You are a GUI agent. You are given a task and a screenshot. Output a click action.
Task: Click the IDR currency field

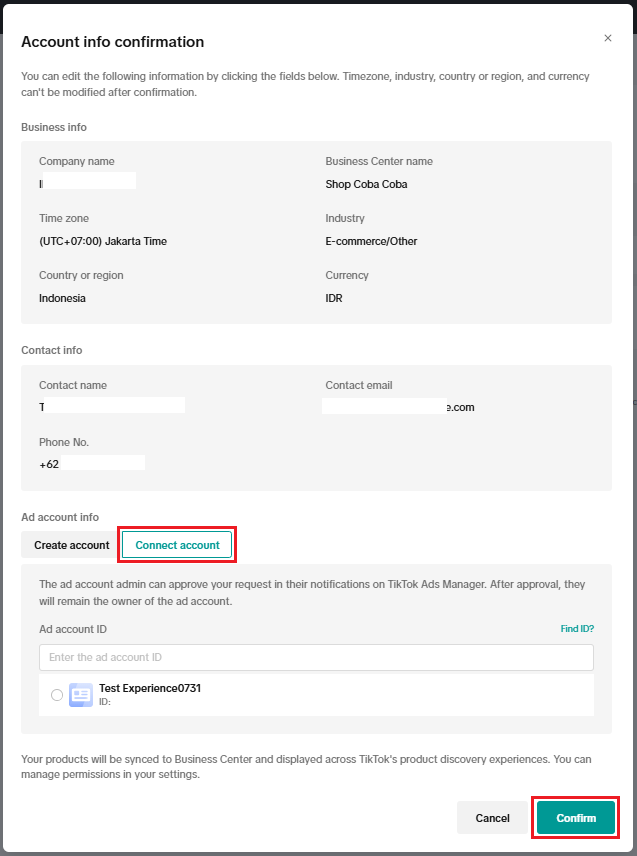point(334,298)
